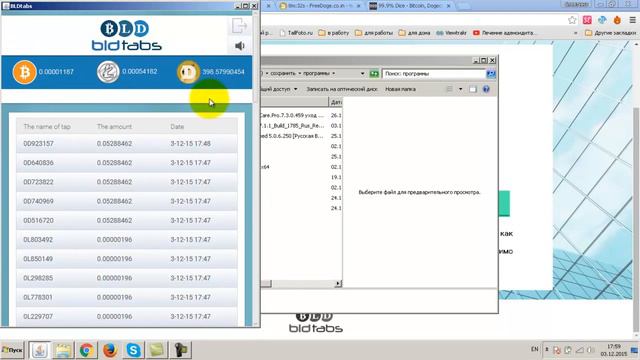
Task: Click the Skype icon in the taskbar
Action: 133,350
